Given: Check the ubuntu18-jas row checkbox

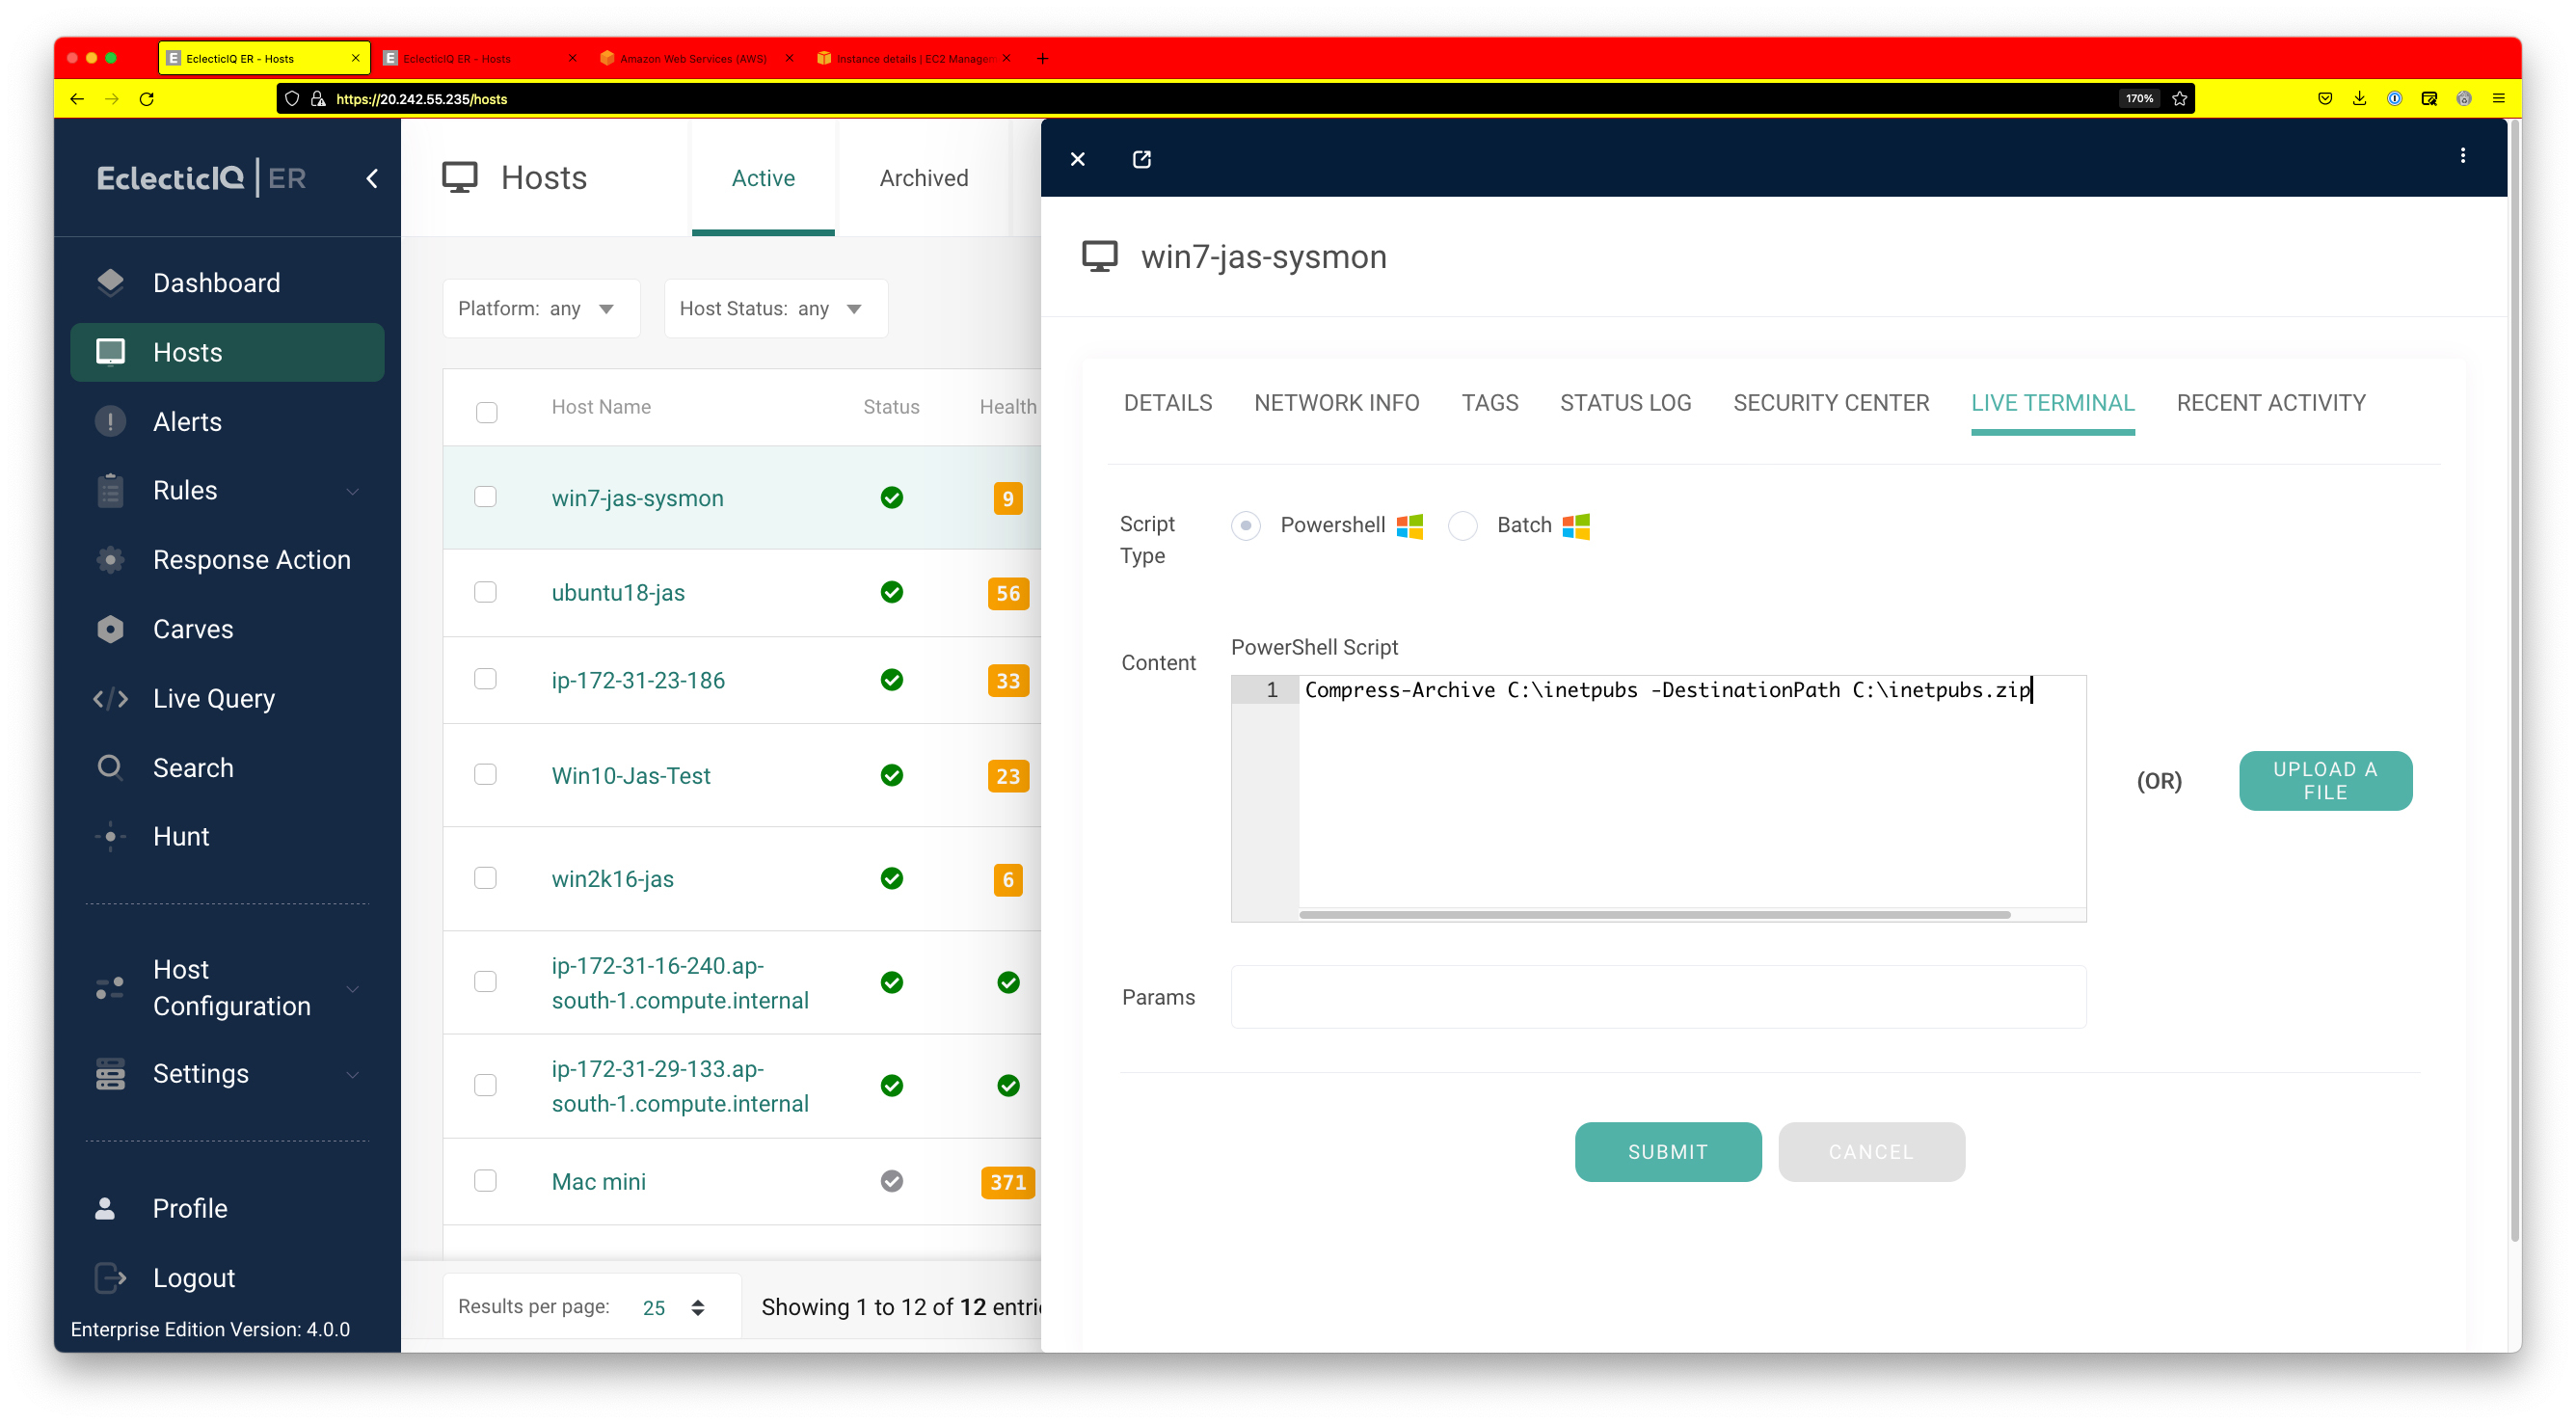Looking at the screenshot, I should point(486,592).
